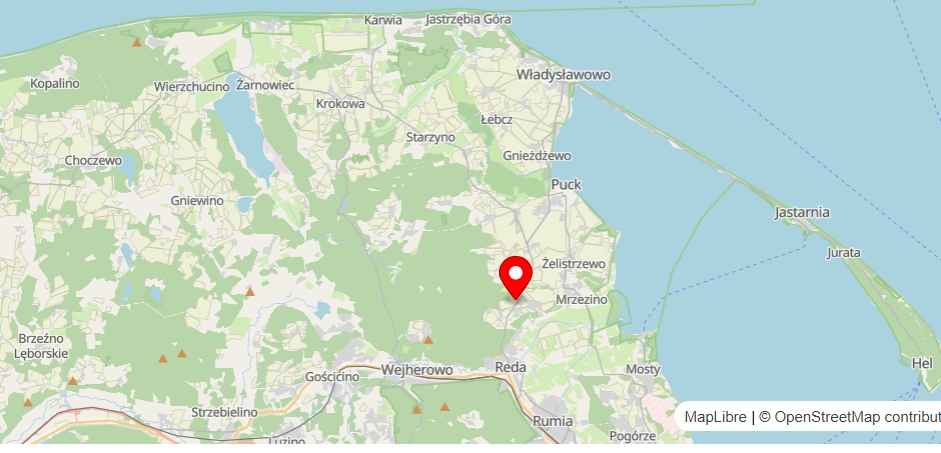This screenshot has width=941, height=453.
Task: Click the Władysławowo town label
Action: 564,74
